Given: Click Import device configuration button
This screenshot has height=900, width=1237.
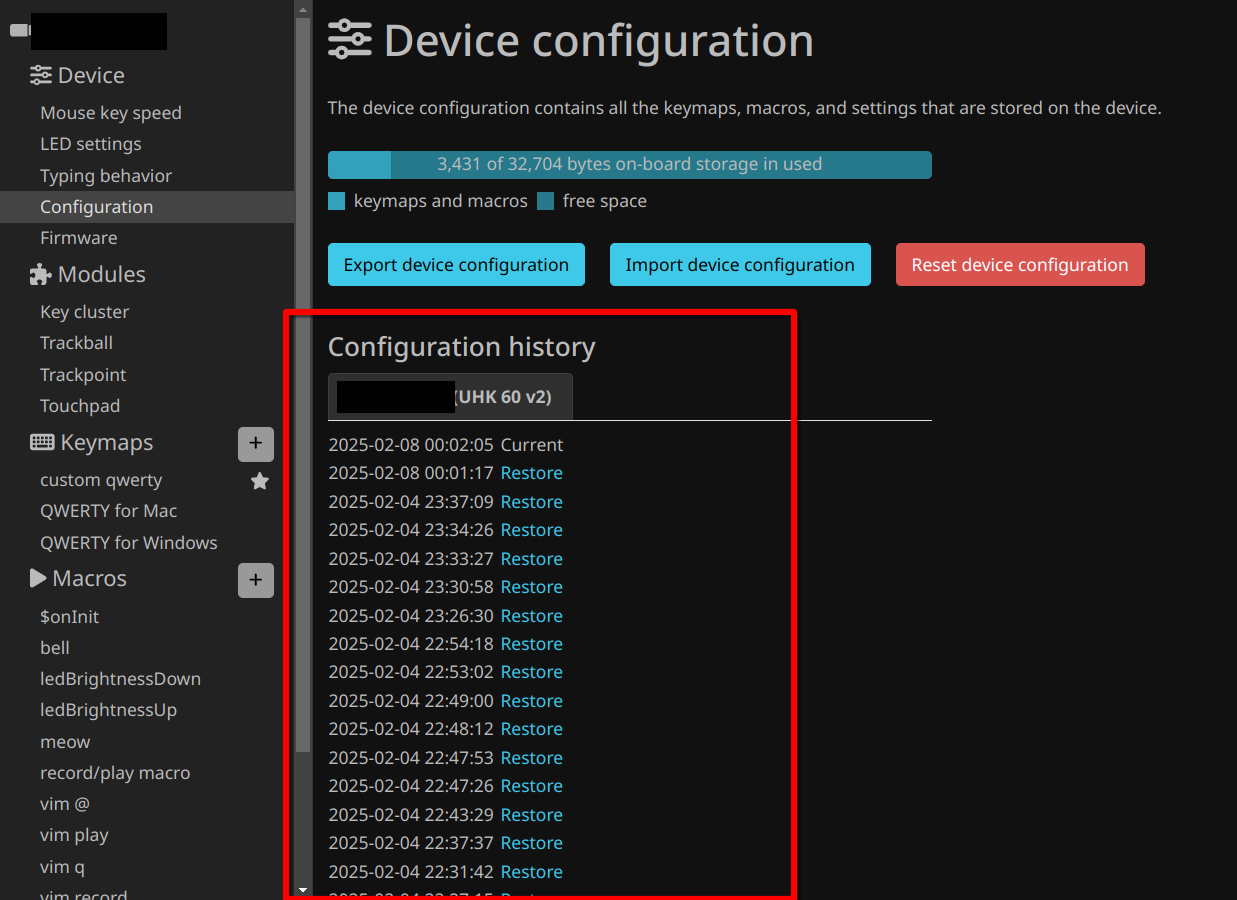Looking at the screenshot, I should (739, 265).
